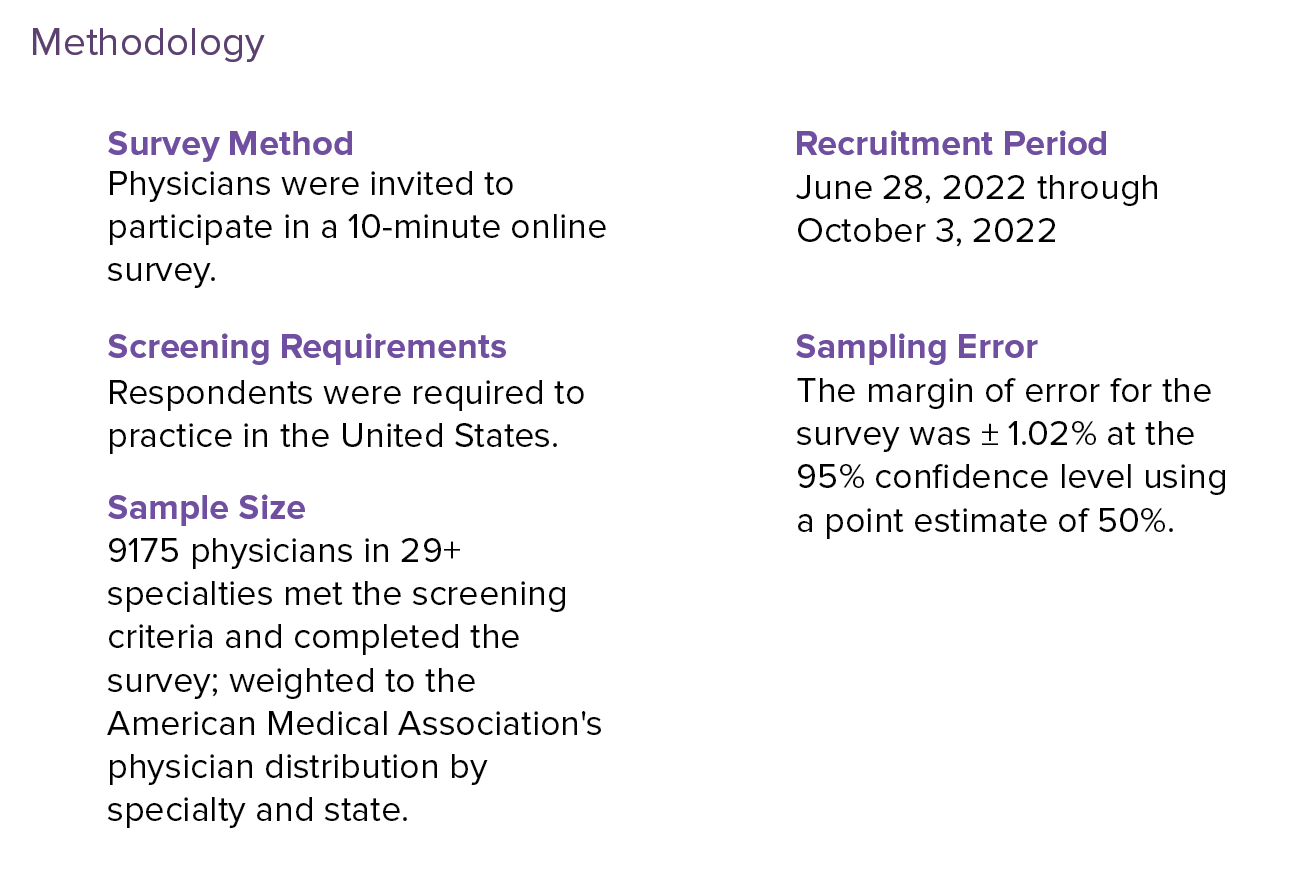1290x878 pixels.
Task: Click "American Medical Association's" text
Action: 354,723
